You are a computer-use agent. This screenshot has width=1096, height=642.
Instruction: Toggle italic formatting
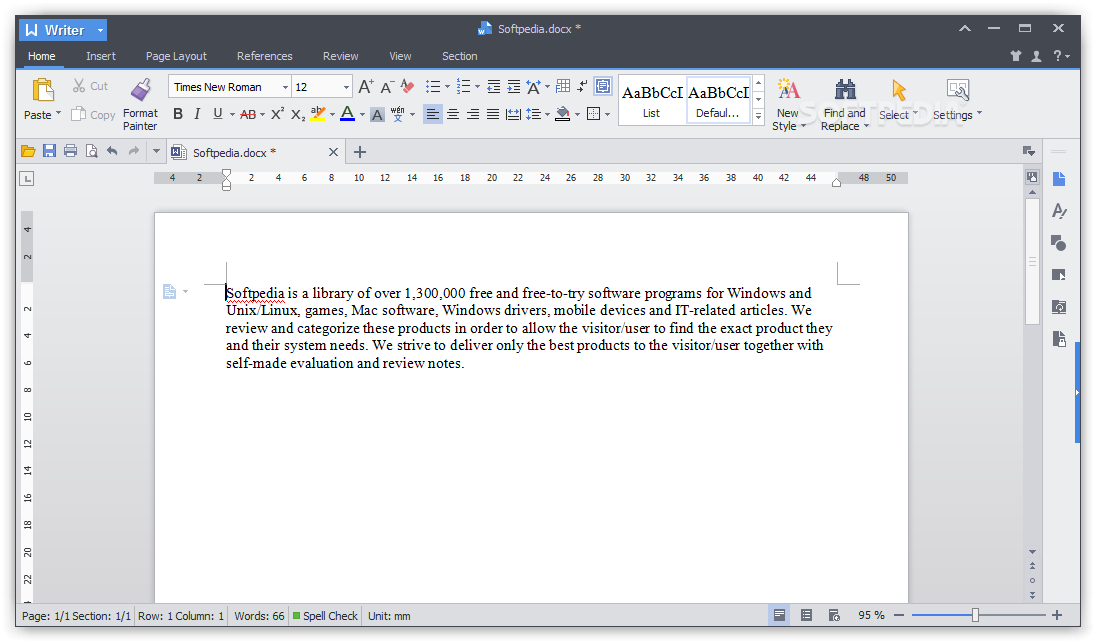[197, 114]
